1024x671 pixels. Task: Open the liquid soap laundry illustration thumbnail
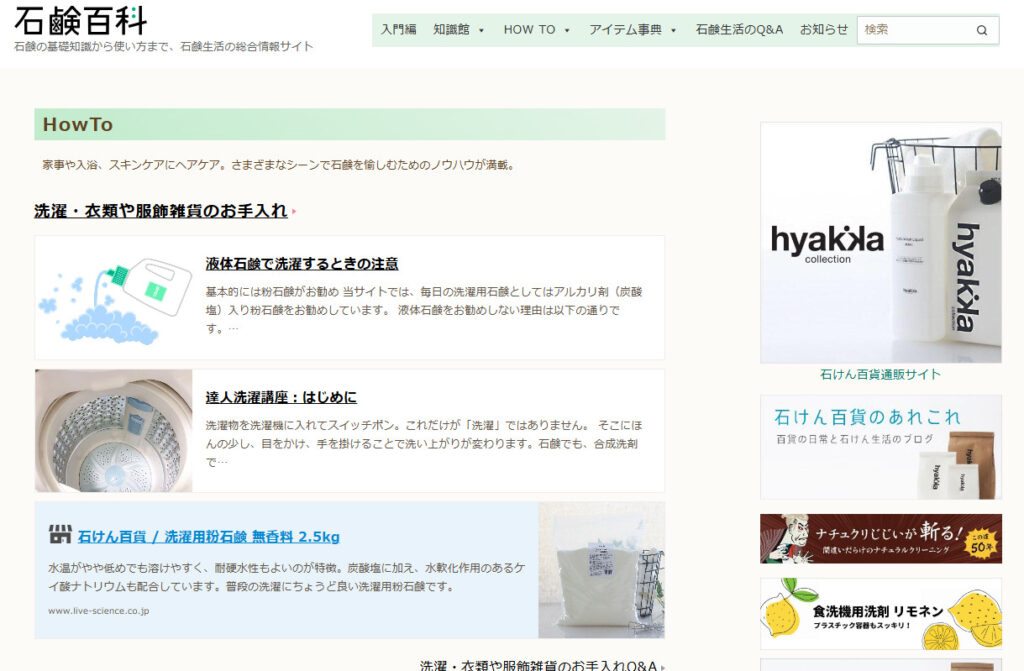click(114, 297)
